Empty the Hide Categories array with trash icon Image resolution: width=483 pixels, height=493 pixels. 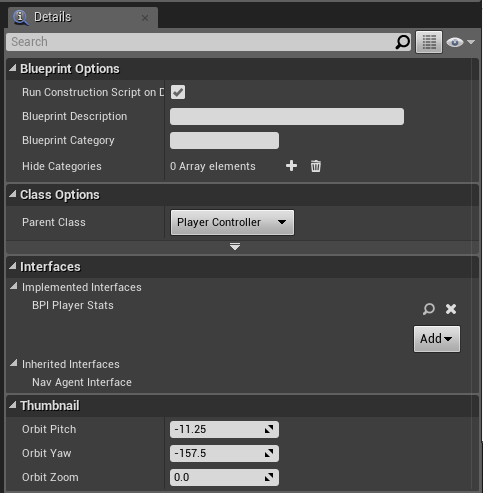click(x=316, y=166)
